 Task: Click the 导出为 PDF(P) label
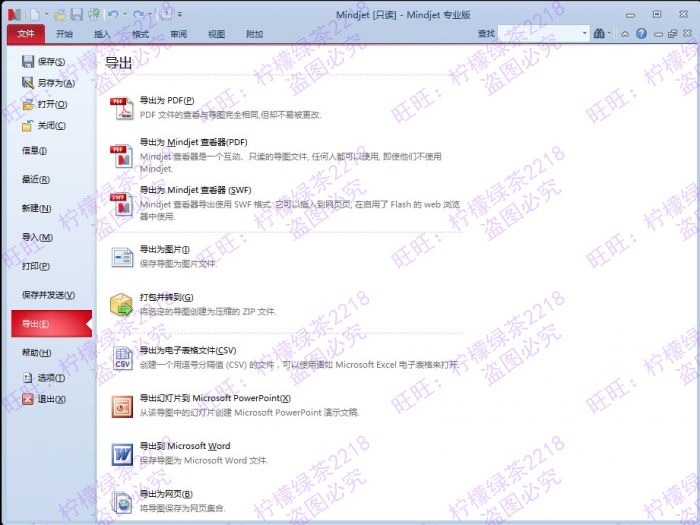coord(167,100)
